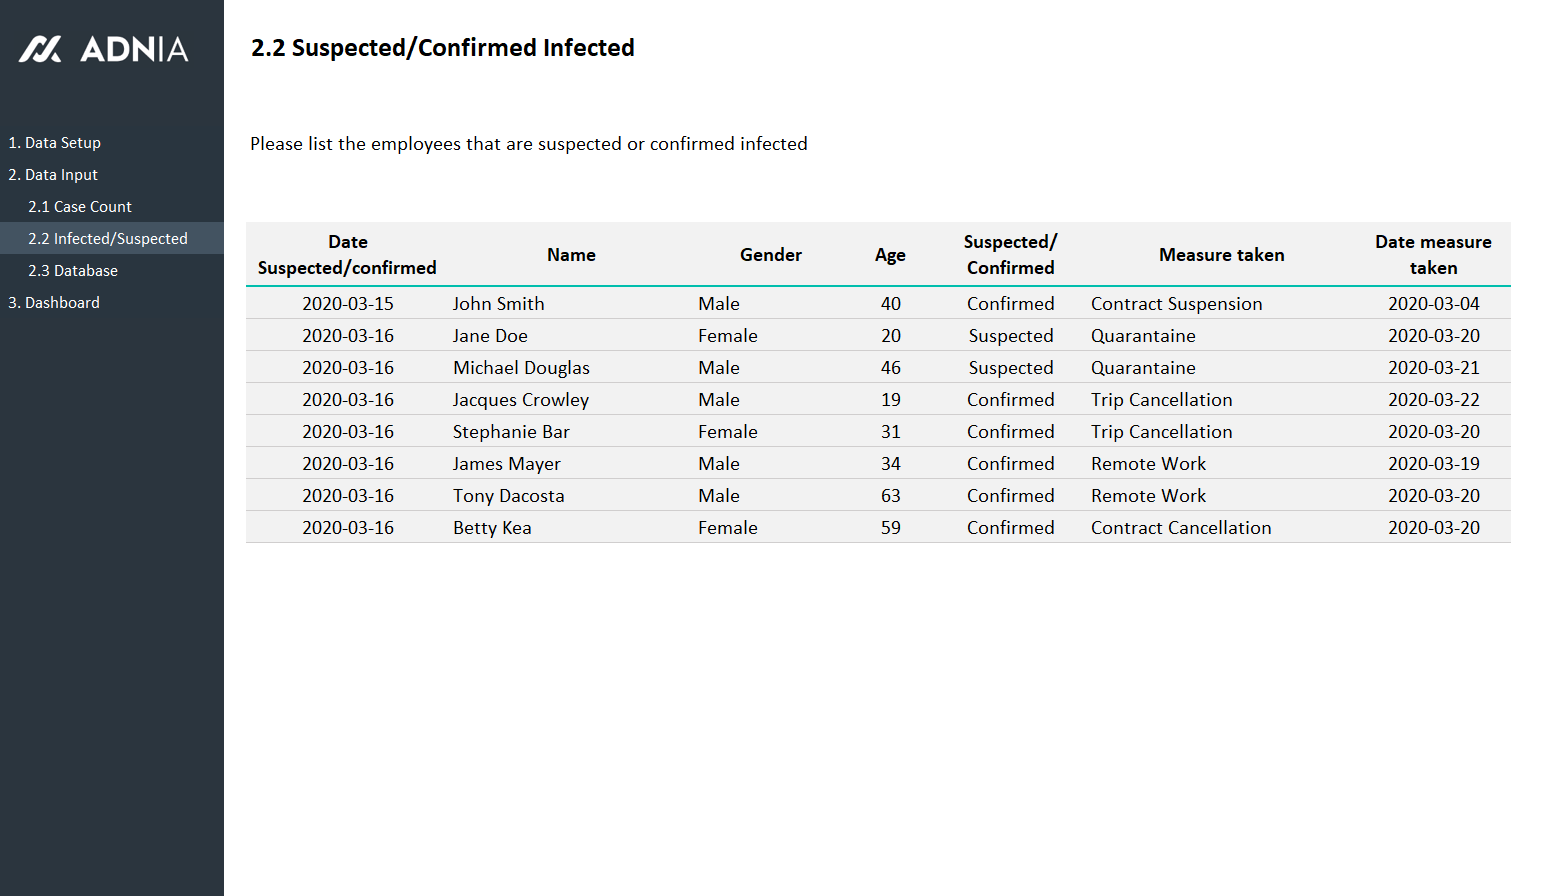This screenshot has width=1552, height=896.
Task: Select 2.2 Infected/Suspected sidebar item
Action: pos(108,239)
